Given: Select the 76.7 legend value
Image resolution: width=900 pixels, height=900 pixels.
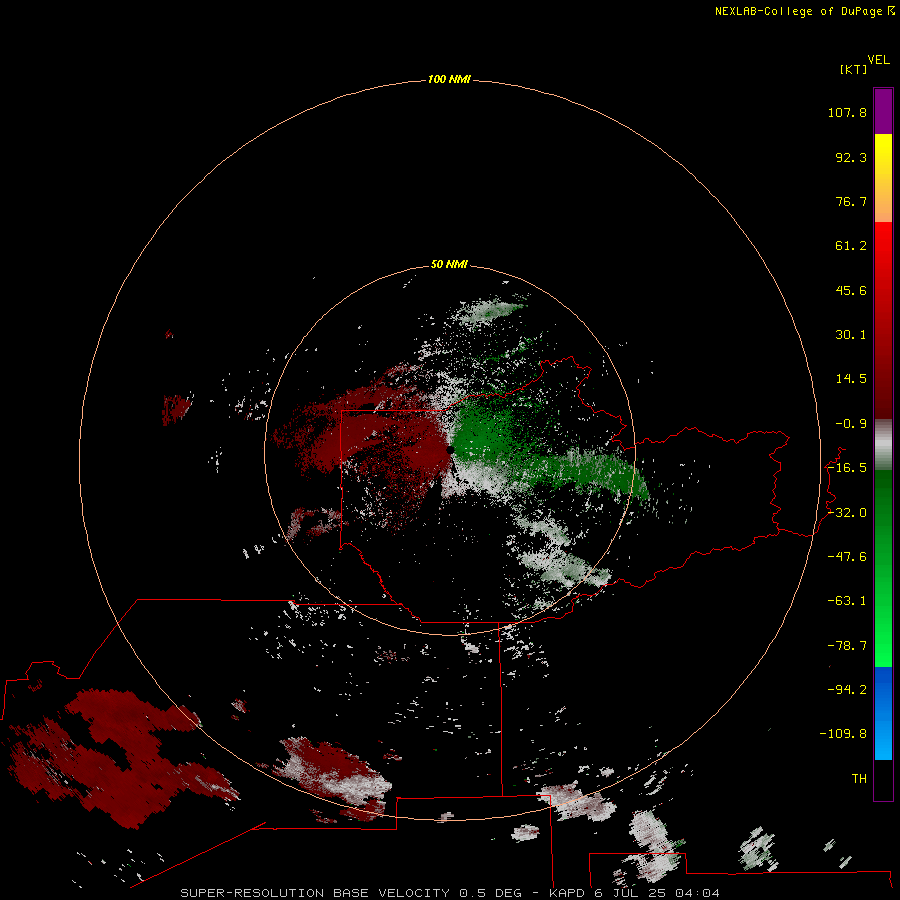Looking at the screenshot, I should [x=851, y=201].
